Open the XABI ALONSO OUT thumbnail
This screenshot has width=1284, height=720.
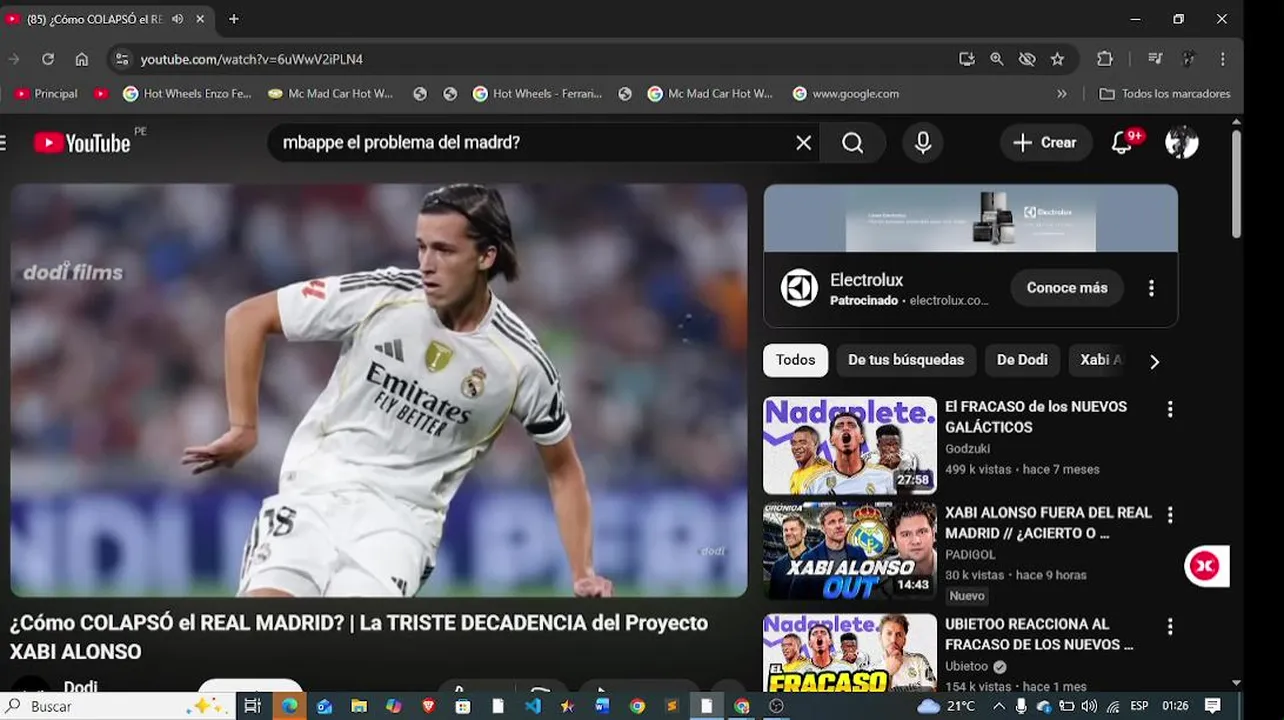(850, 551)
